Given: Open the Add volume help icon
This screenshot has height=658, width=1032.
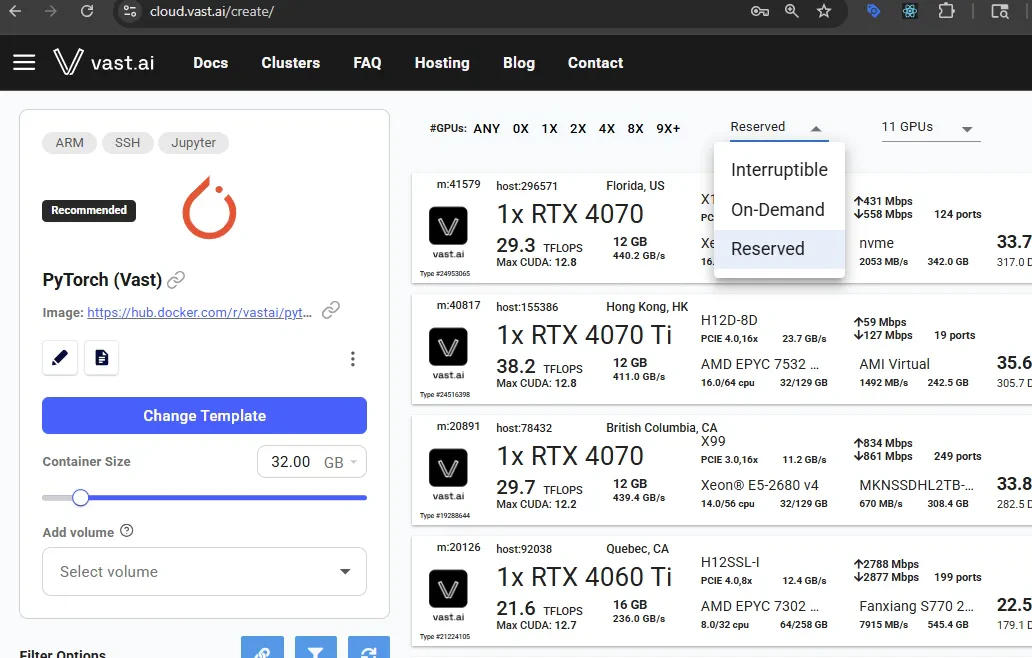Looking at the screenshot, I should click(x=127, y=531).
